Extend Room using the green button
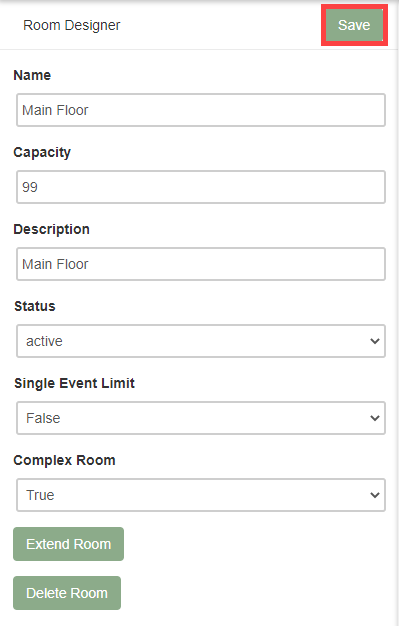 68,544
